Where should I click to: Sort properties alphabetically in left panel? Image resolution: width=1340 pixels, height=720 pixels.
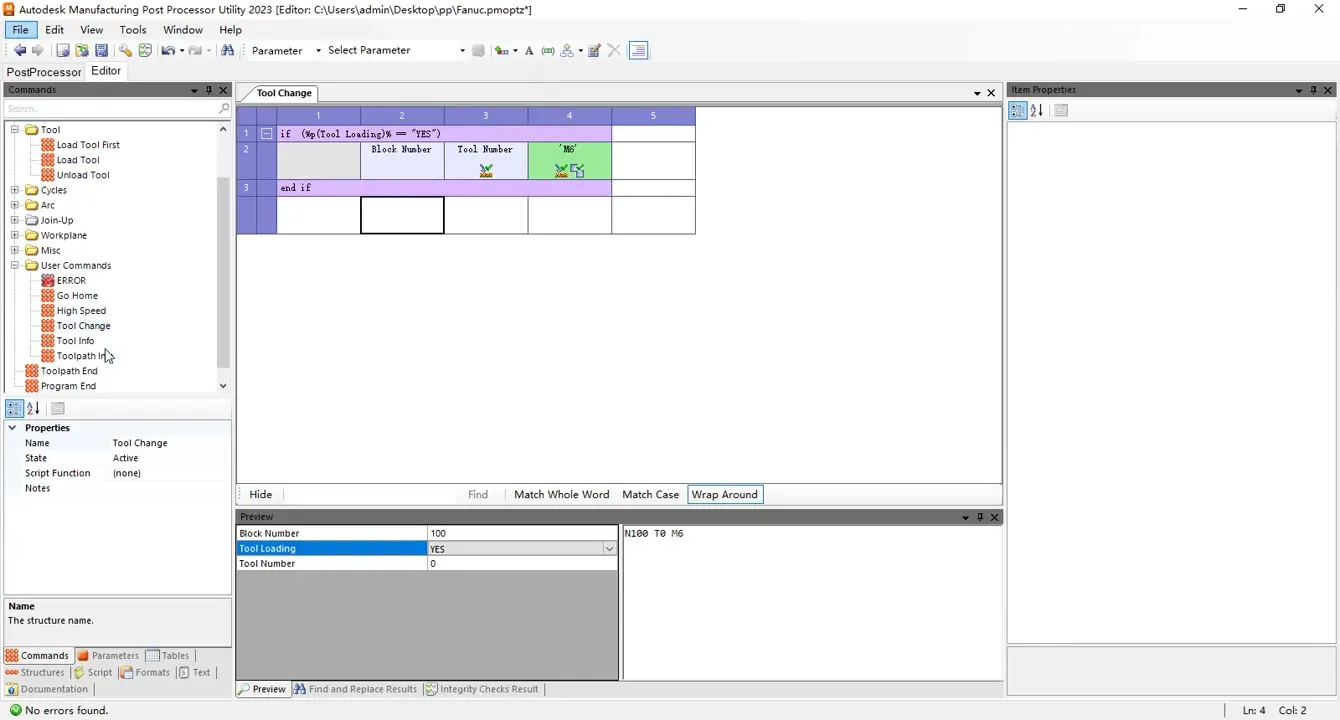(x=33, y=408)
